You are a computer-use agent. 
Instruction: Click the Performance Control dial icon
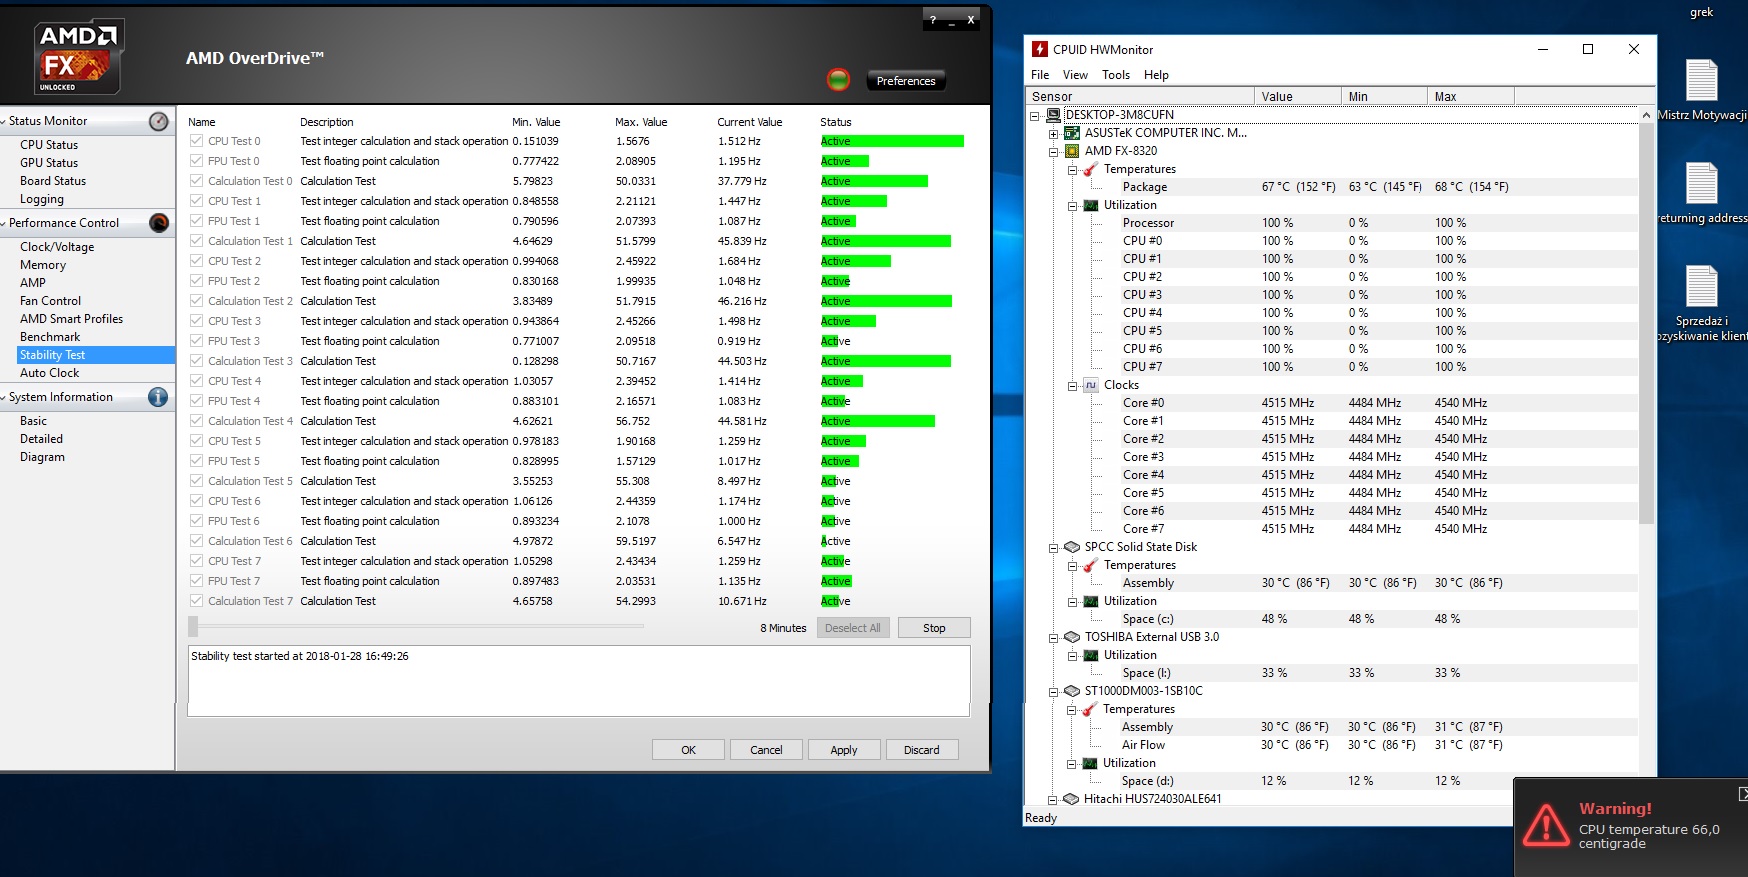[x=159, y=223]
